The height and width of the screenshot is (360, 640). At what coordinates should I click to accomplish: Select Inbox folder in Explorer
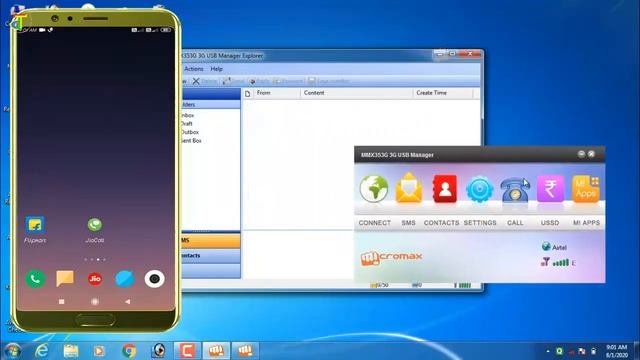[x=187, y=116]
